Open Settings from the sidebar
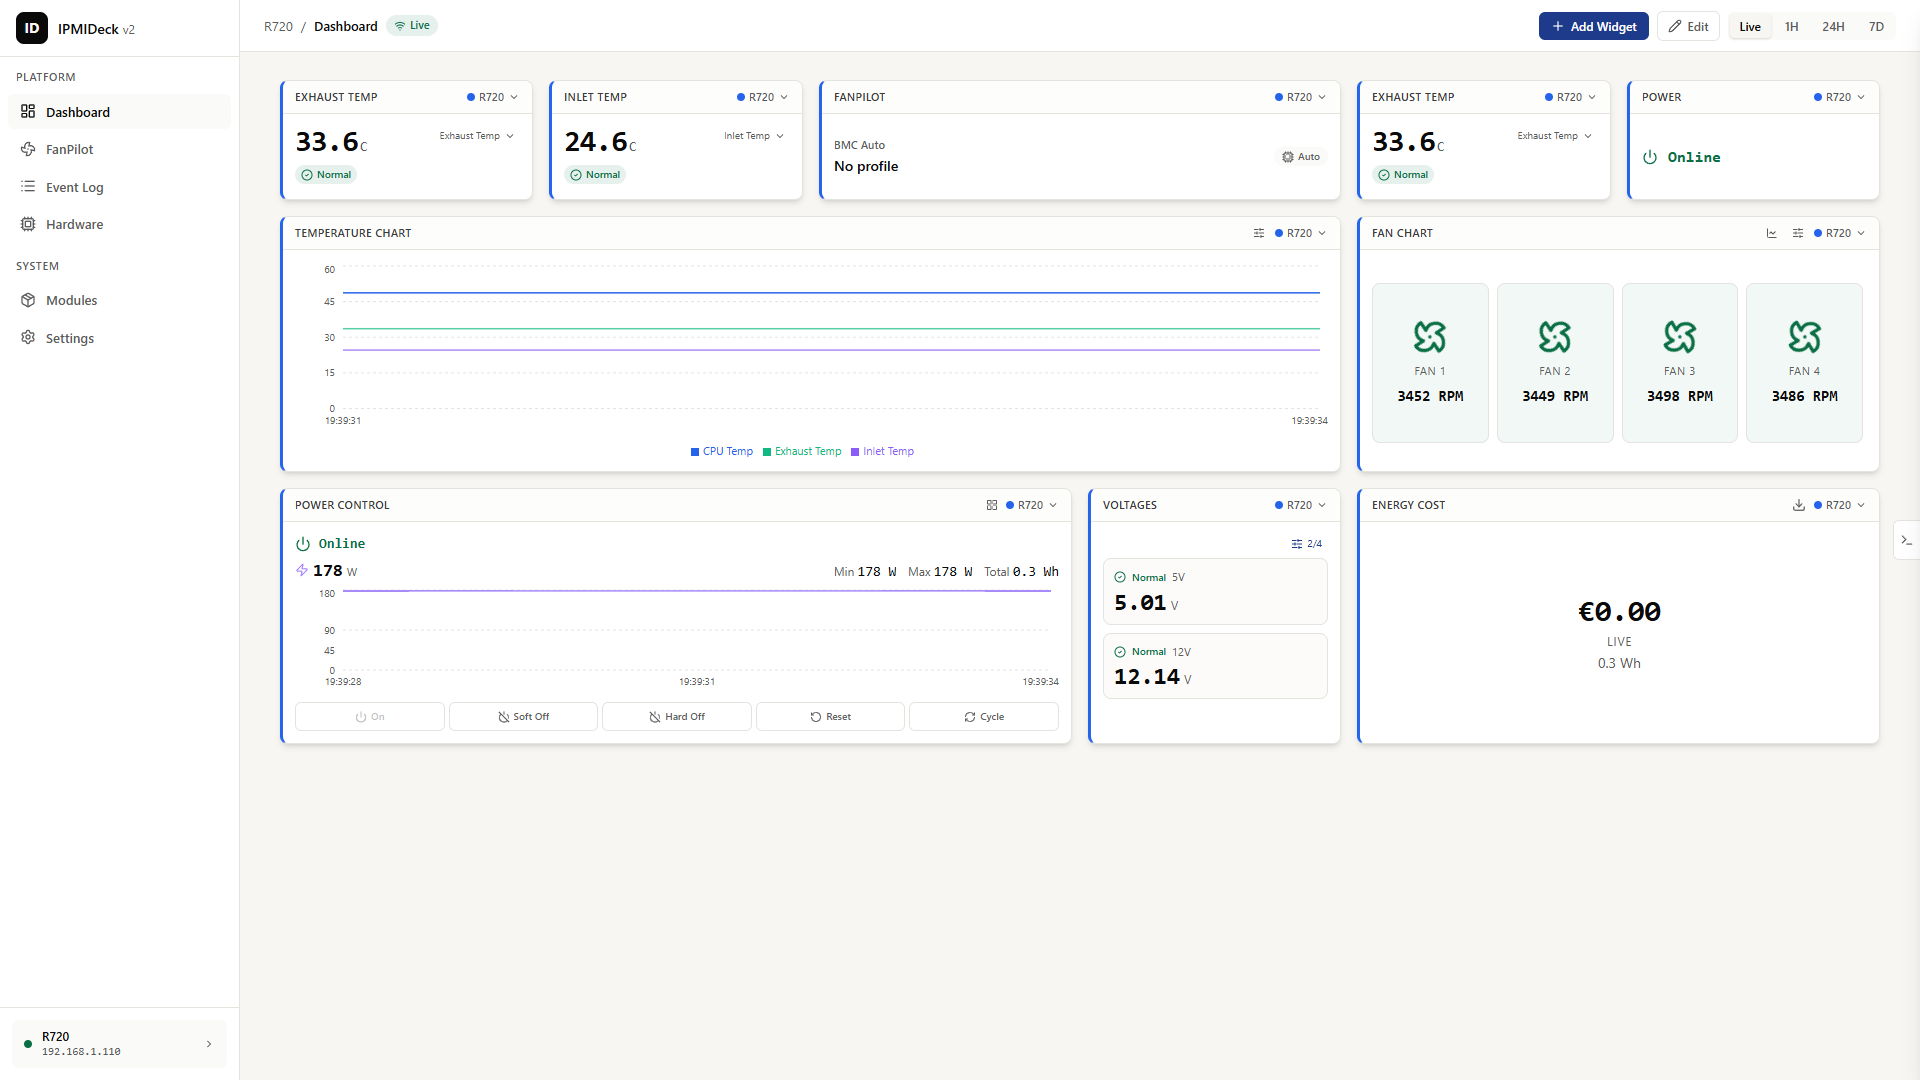The width and height of the screenshot is (1920, 1080). click(119, 338)
